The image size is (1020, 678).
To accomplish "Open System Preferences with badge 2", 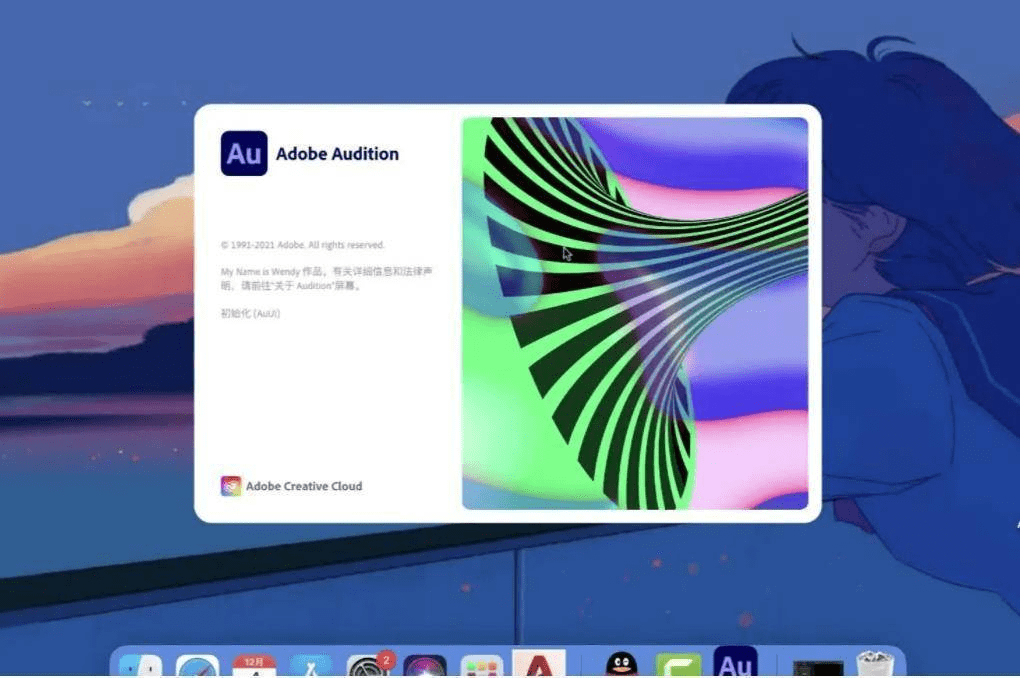I will (x=369, y=665).
